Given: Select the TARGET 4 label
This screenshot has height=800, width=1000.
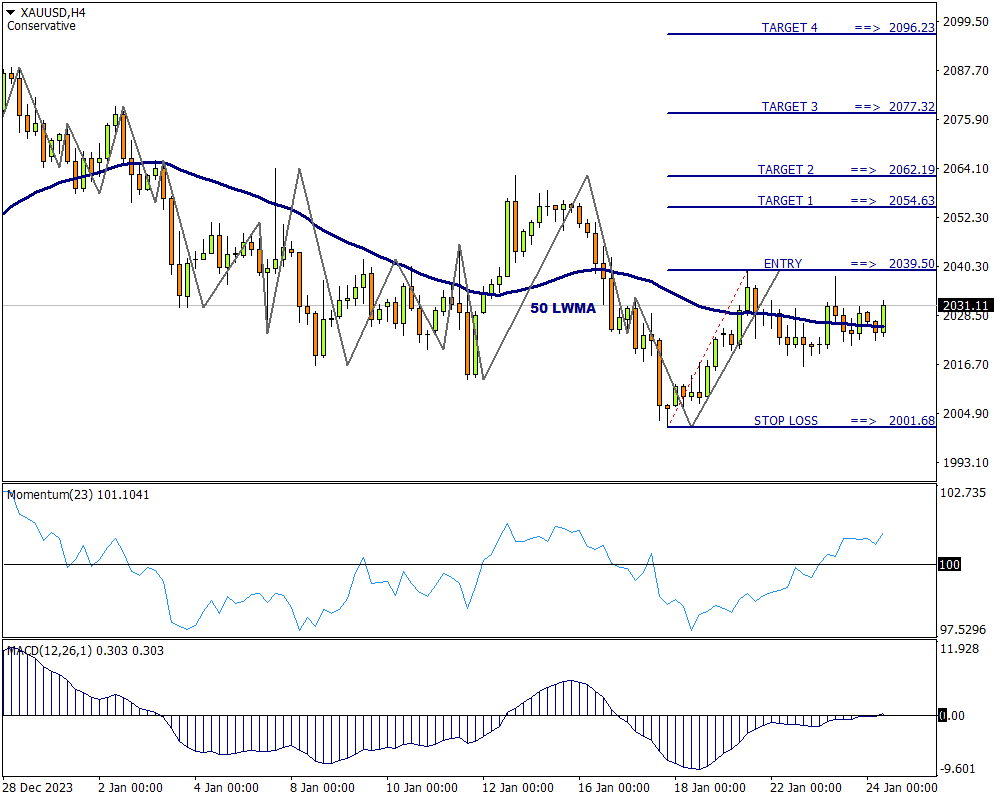Looking at the screenshot, I should (789, 27).
